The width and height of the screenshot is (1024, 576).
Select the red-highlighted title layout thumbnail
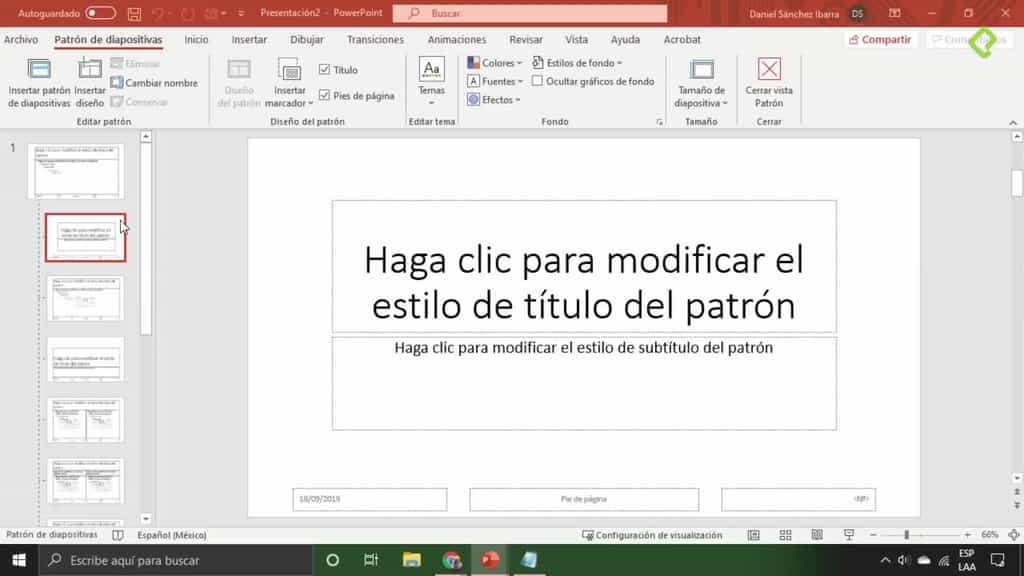click(86, 237)
